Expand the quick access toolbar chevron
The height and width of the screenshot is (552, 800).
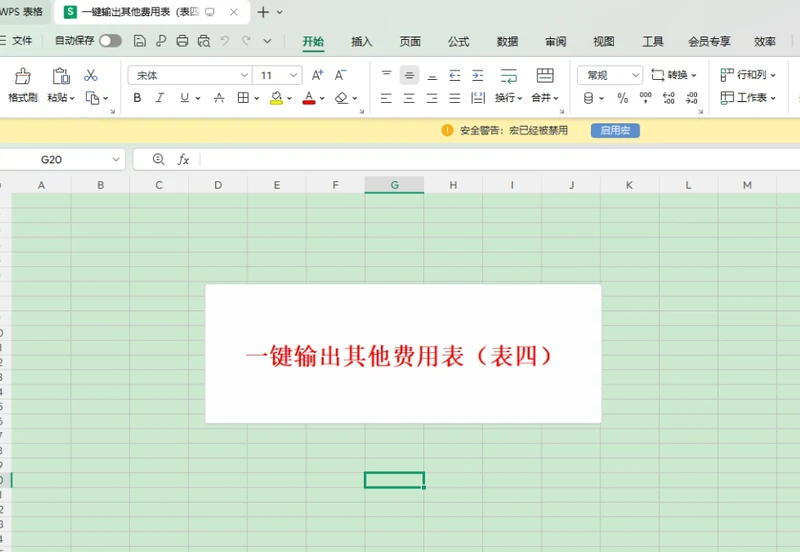pos(267,41)
